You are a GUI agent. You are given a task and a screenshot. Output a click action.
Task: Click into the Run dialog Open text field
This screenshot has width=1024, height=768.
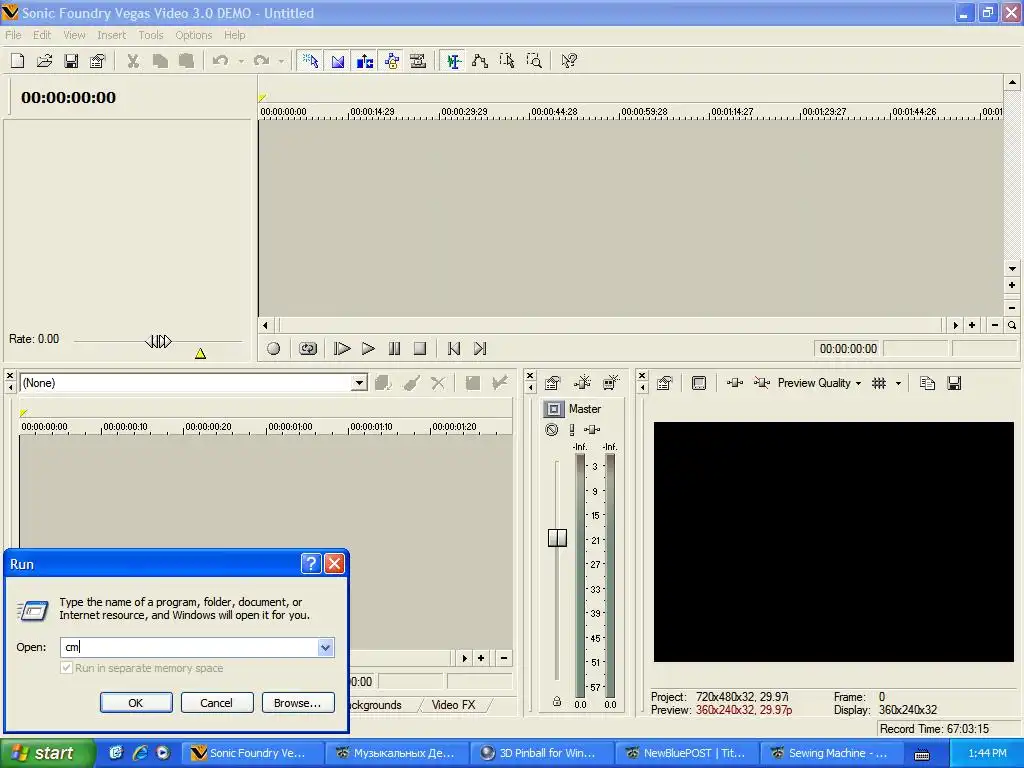click(189, 647)
